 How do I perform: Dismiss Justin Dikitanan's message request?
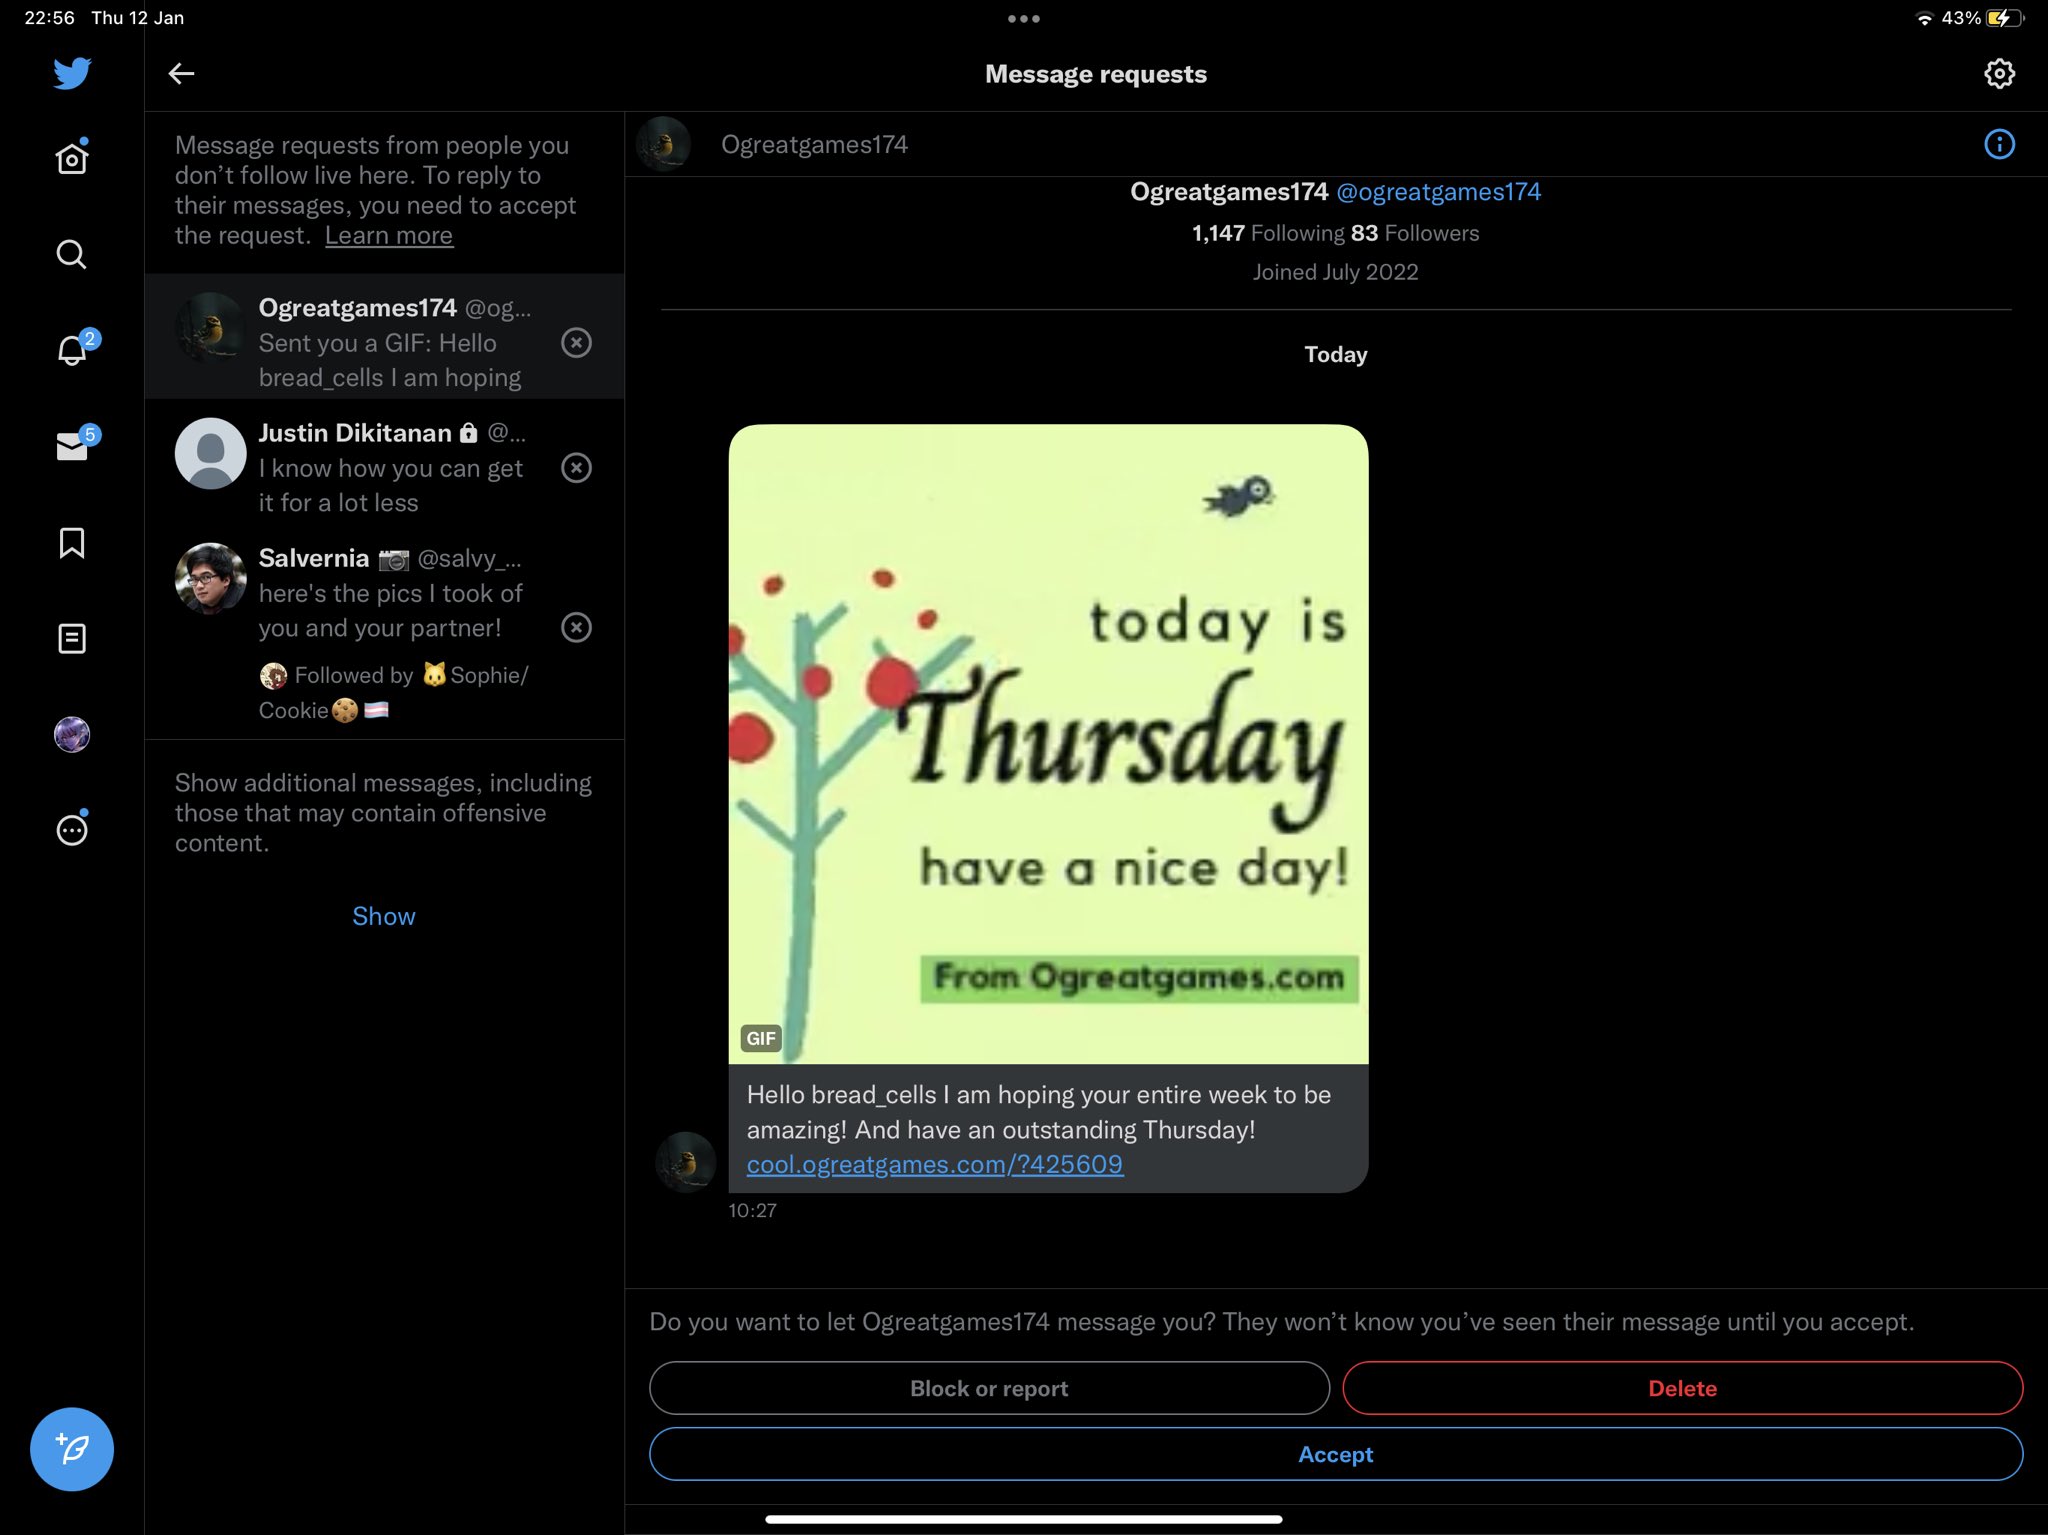tap(576, 468)
